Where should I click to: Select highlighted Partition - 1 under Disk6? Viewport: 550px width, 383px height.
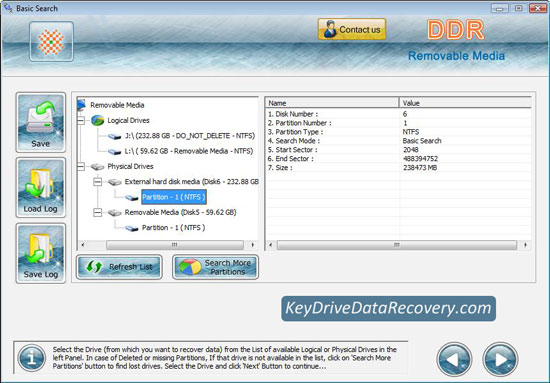tap(174, 197)
